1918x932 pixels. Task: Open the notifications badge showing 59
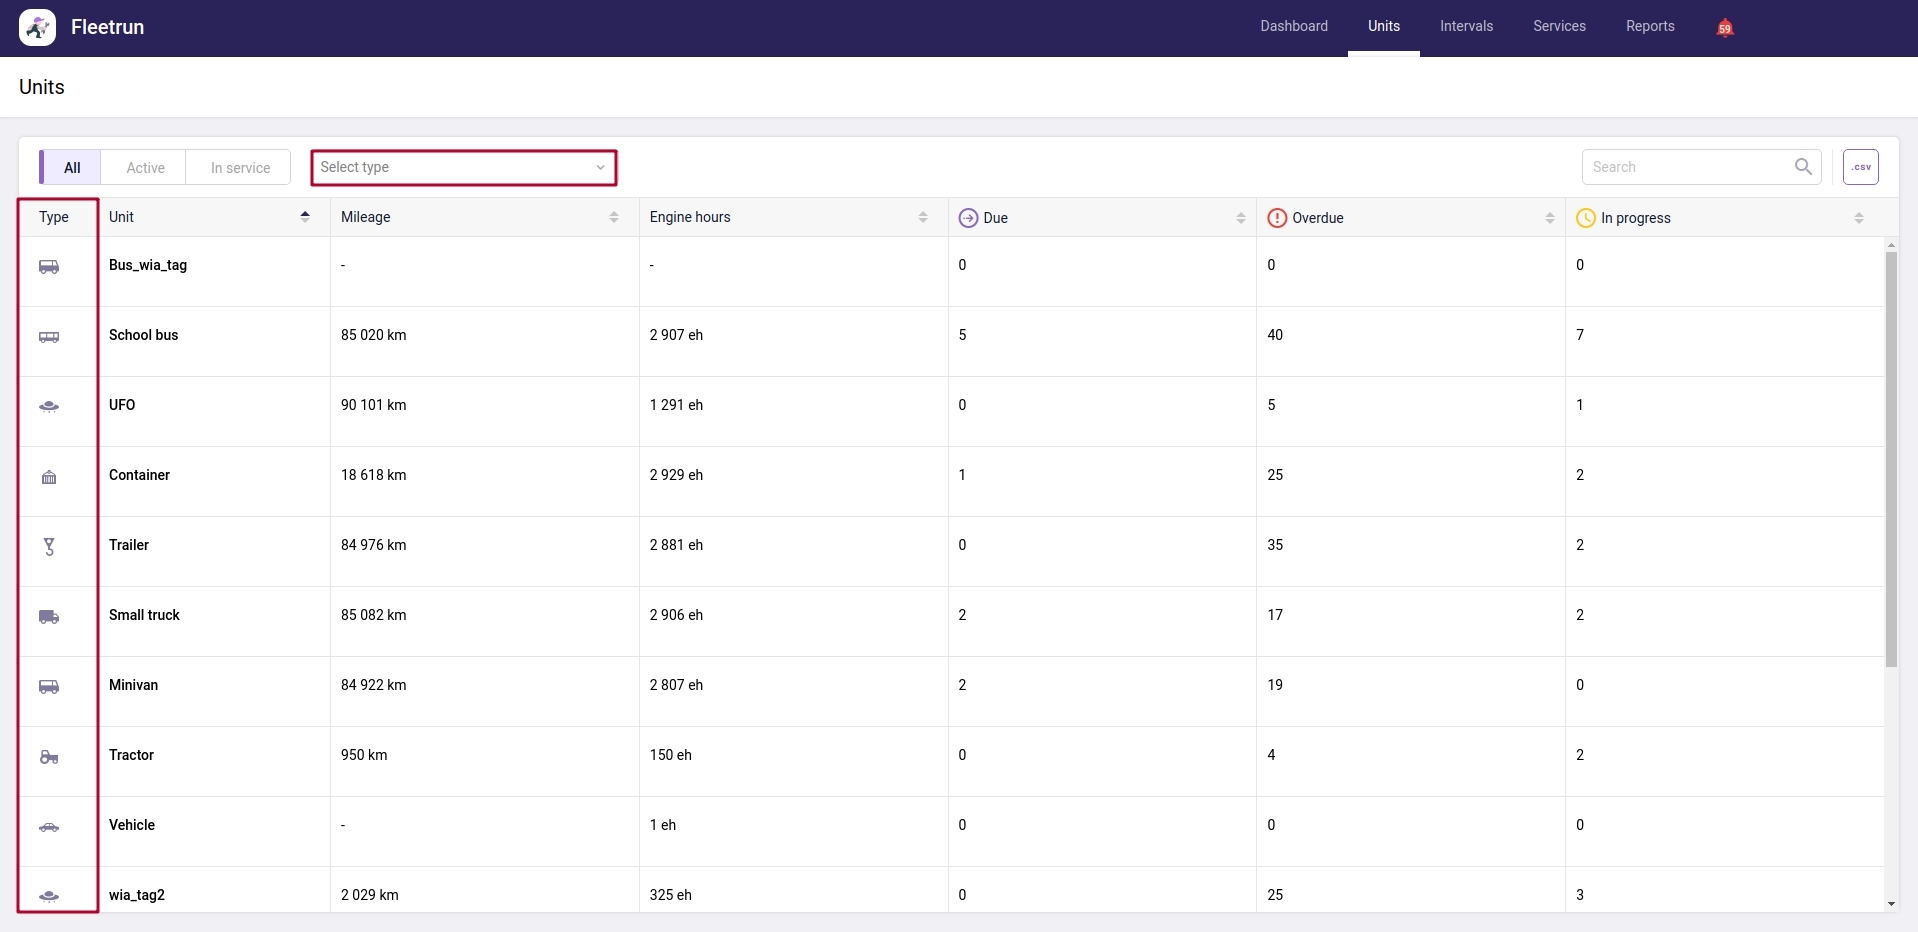click(1724, 27)
